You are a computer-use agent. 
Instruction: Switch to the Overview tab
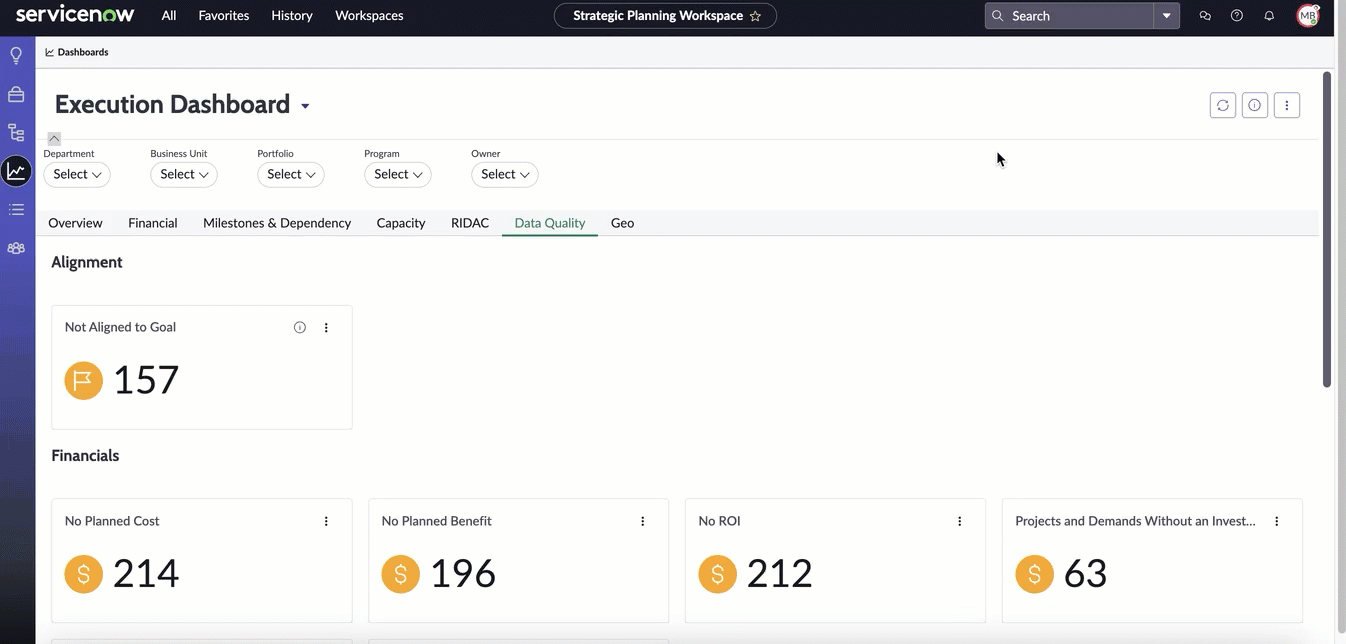75,223
